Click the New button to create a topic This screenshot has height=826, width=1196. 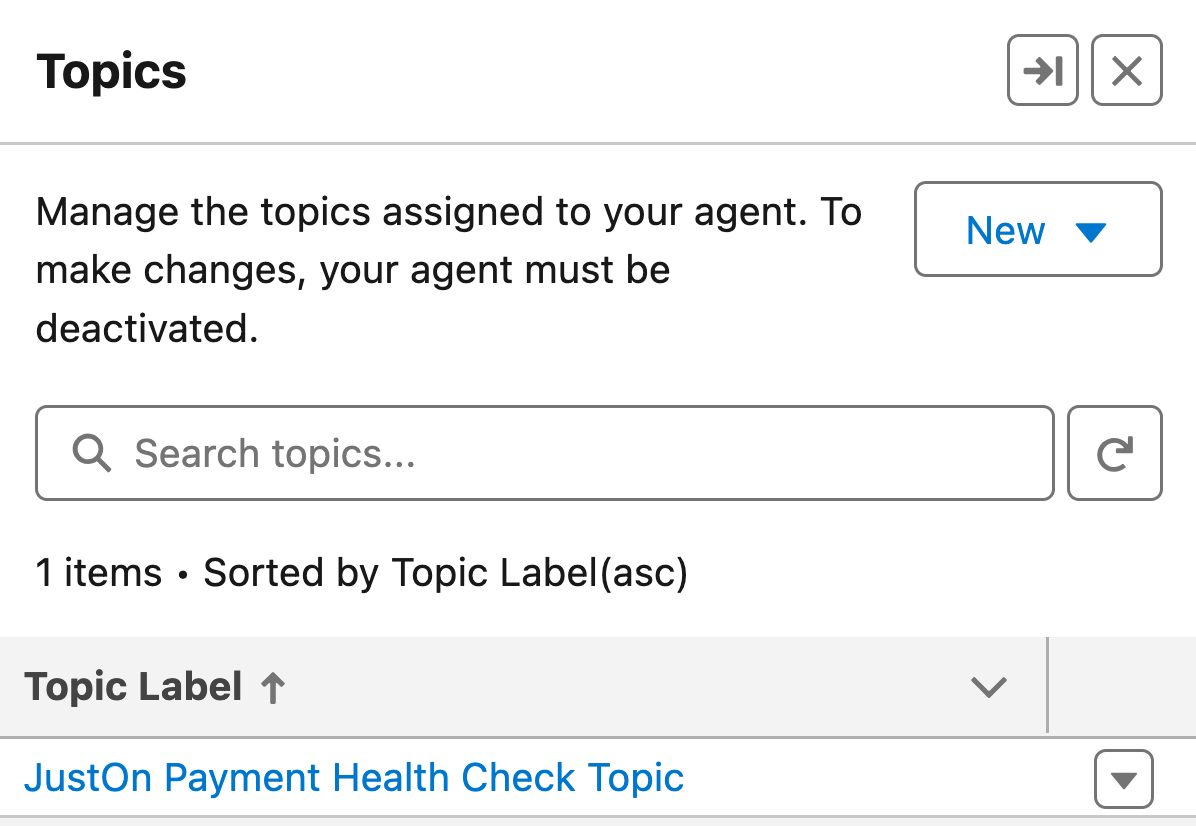(x=1007, y=230)
